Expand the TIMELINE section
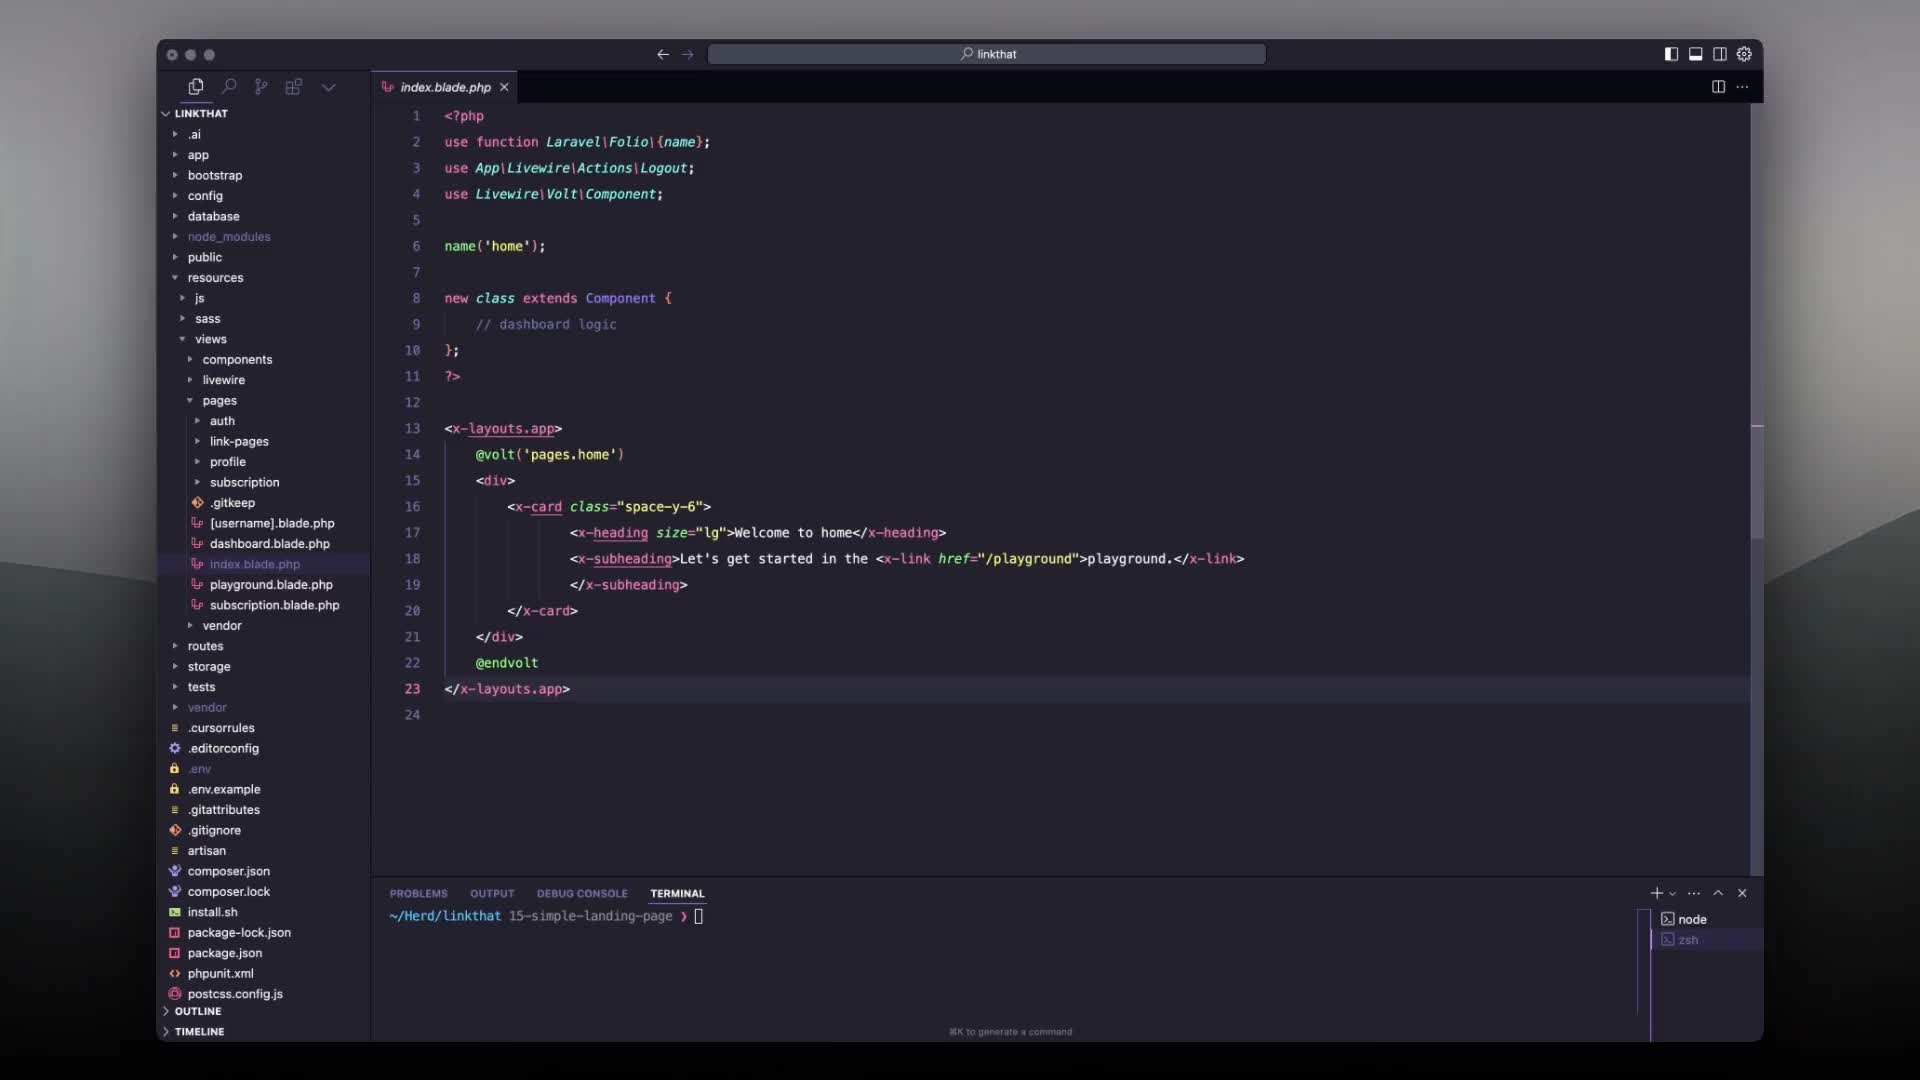The image size is (1920, 1080). pos(199,1031)
